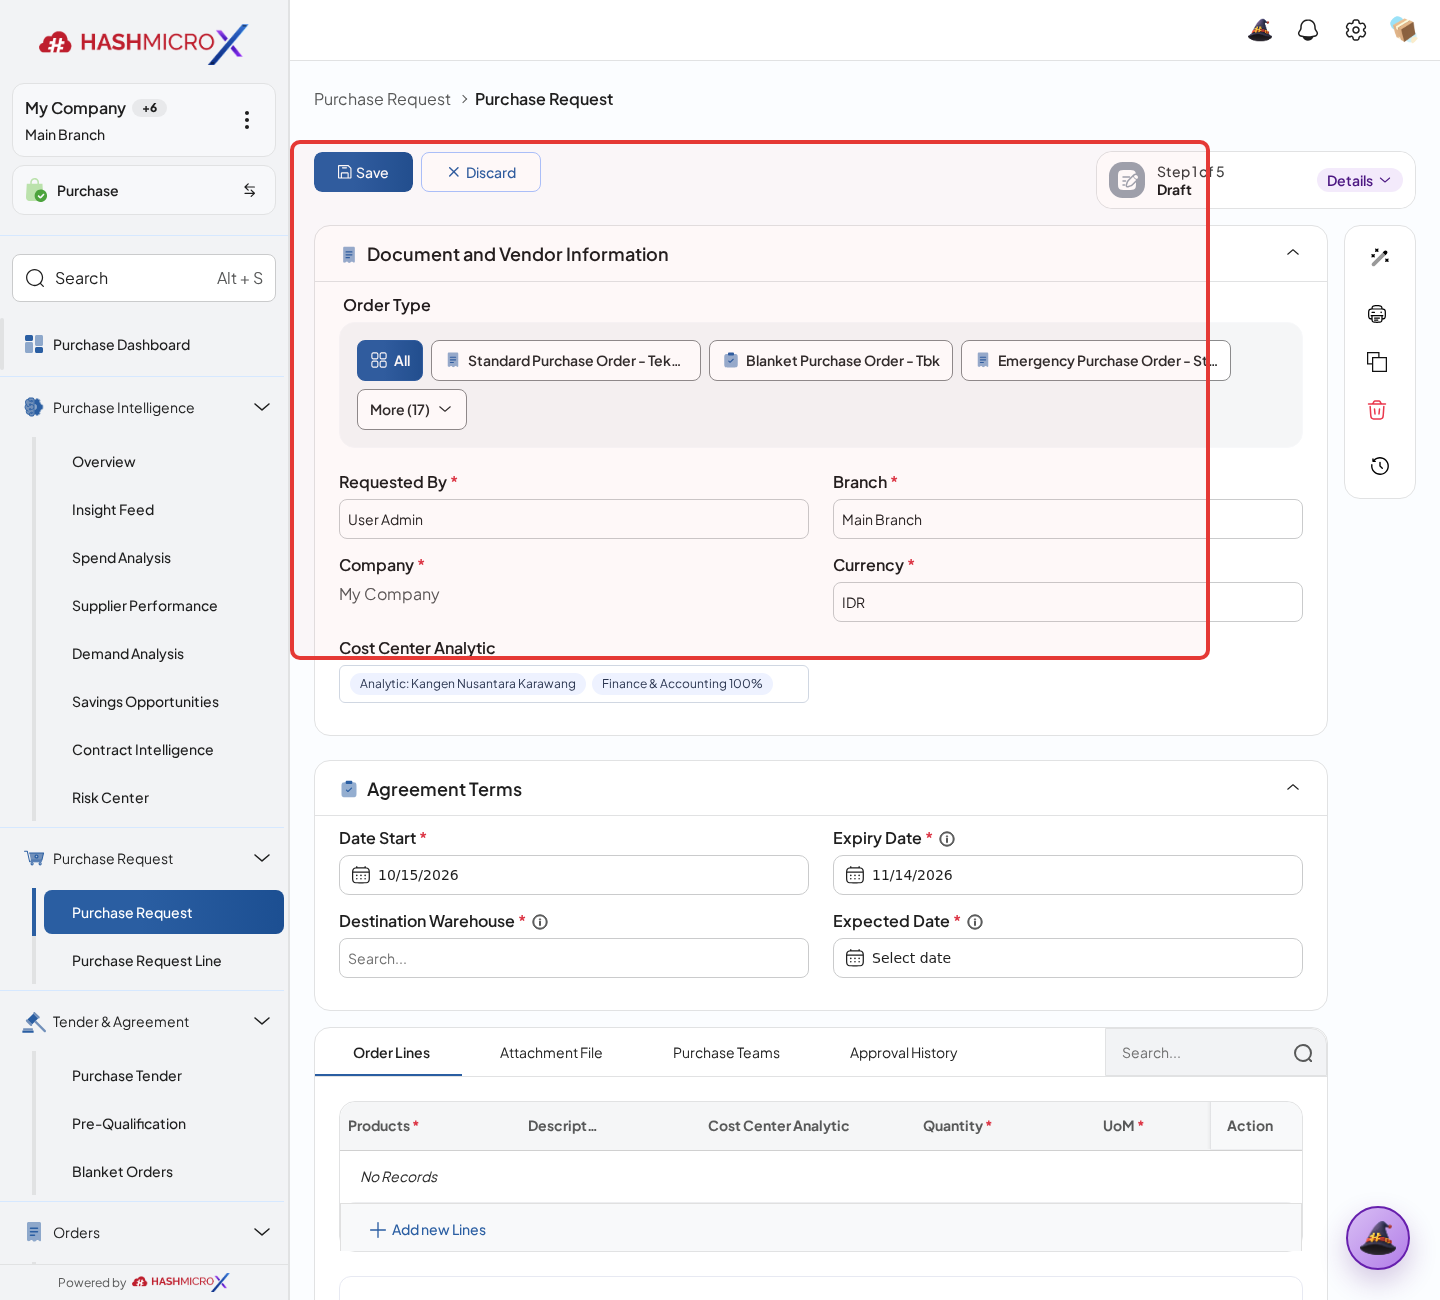The width and height of the screenshot is (1440, 1300).
Task: Switch to the Attachment File tab
Action: [551, 1053]
